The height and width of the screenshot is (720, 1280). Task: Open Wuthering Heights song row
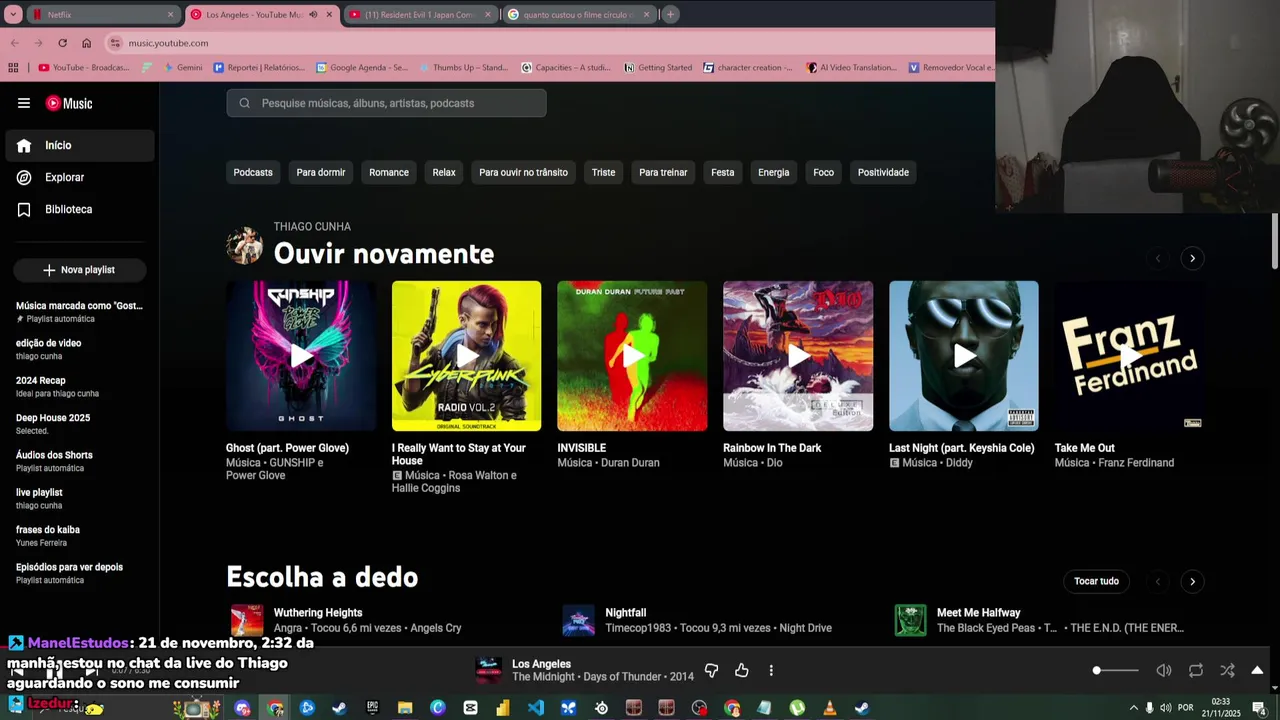[385, 620]
